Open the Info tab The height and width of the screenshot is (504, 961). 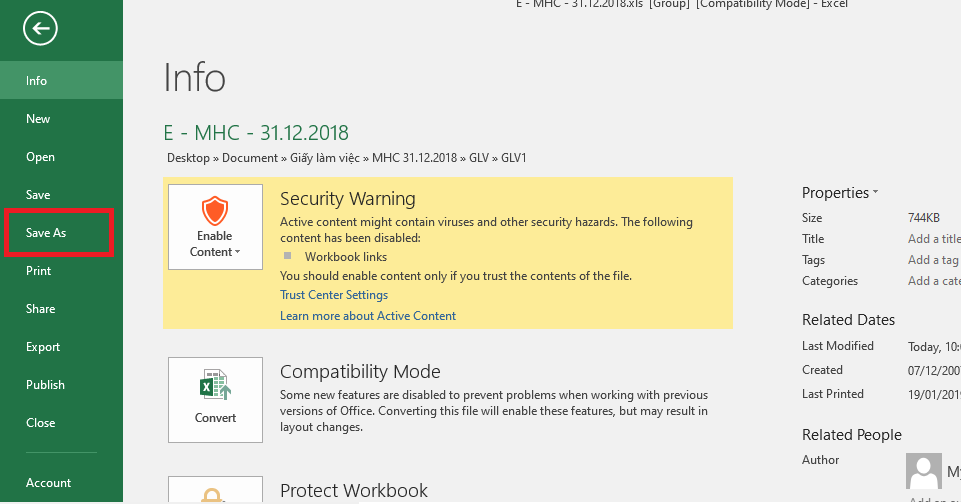(37, 81)
